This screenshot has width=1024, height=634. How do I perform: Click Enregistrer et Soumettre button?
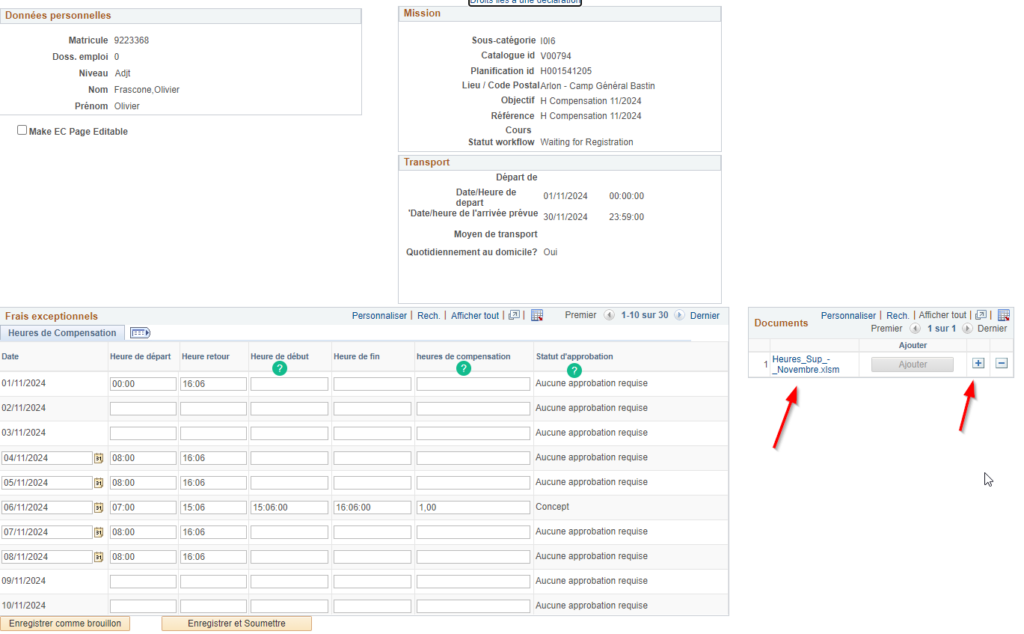(x=237, y=623)
